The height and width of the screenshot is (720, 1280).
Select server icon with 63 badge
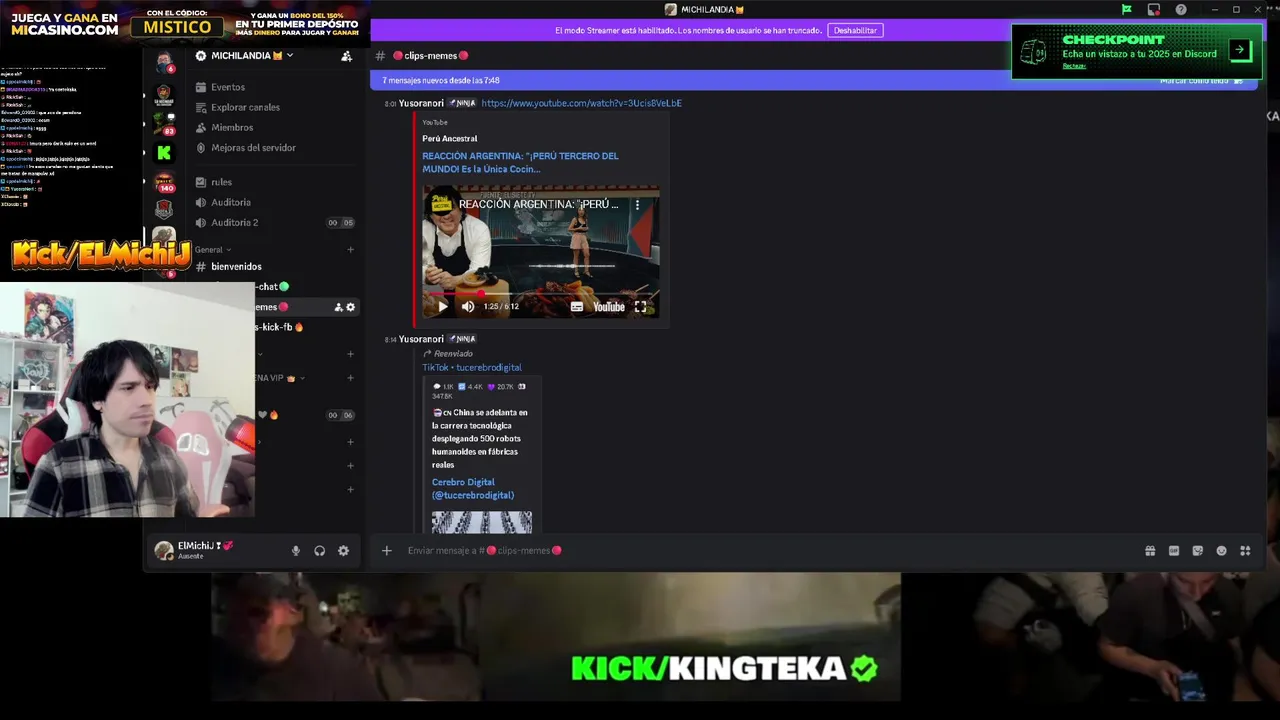[x=164, y=124]
